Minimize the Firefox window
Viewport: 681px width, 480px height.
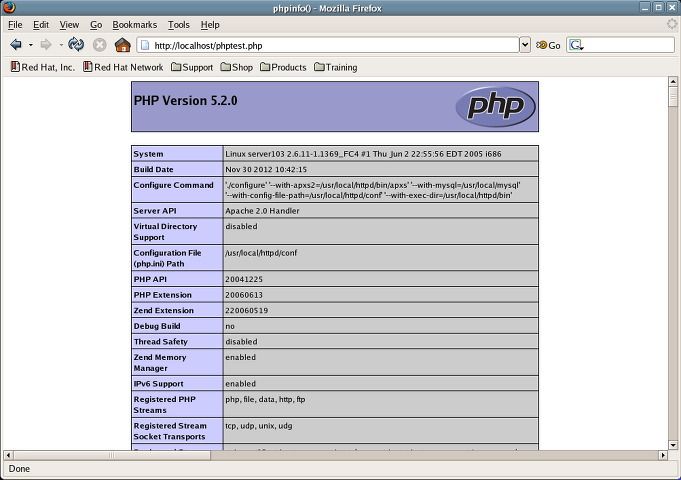(x=645, y=7)
